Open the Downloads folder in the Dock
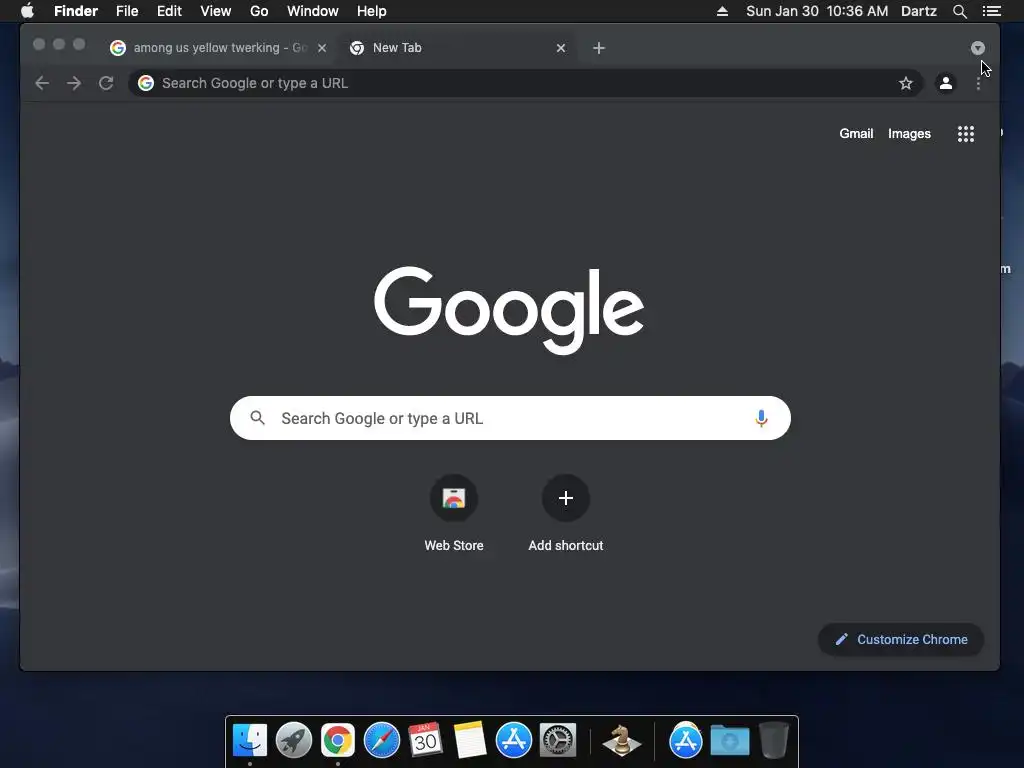Viewport: 1024px width, 768px height. pos(729,740)
